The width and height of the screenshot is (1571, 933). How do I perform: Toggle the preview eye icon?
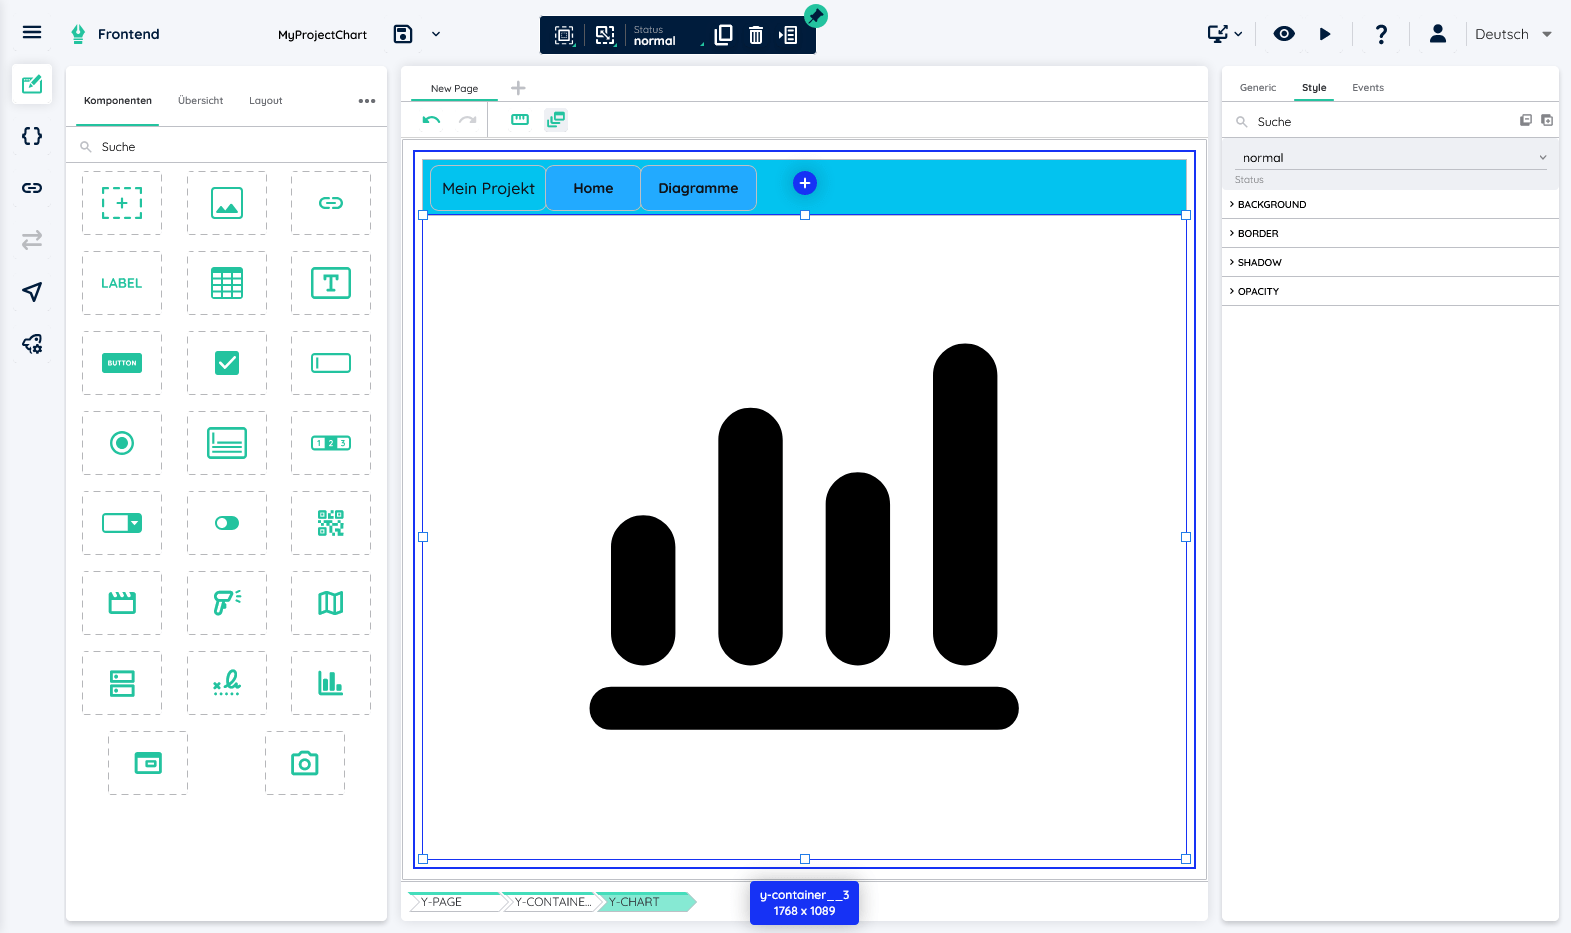tap(1284, 34)
